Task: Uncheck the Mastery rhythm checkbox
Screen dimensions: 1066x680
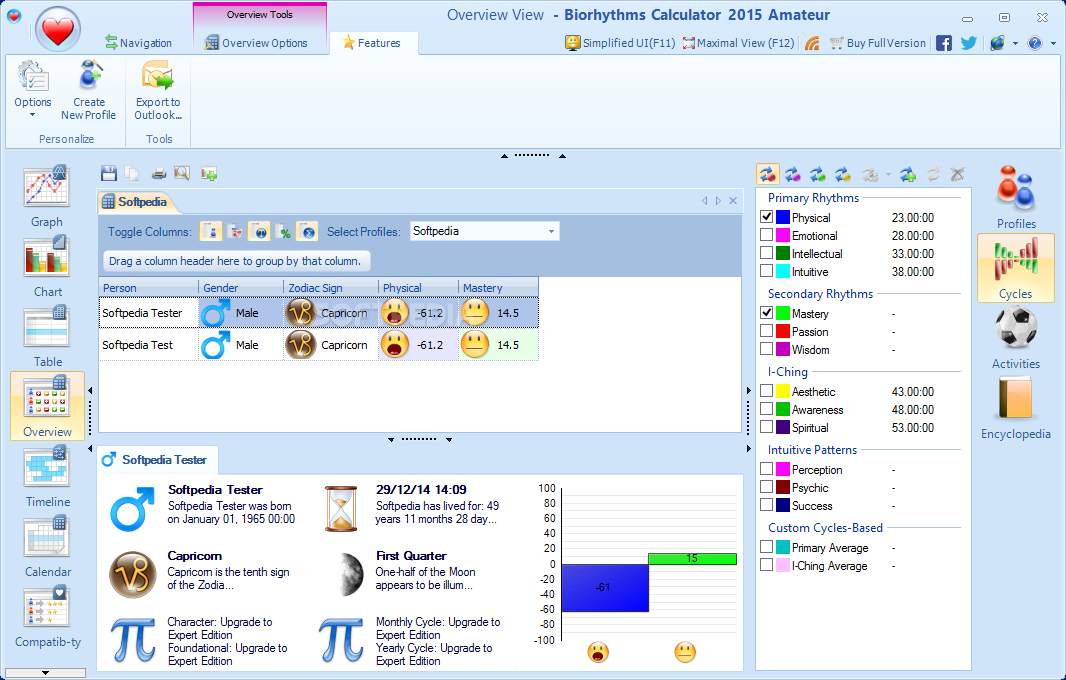Action: click(x=766, y=313)
